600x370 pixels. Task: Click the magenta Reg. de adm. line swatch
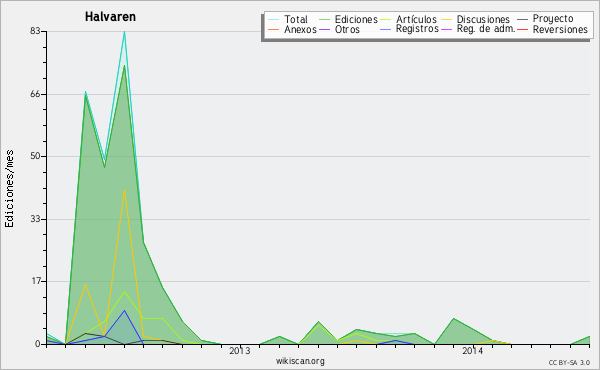pyautogui.click(x=446, y=29)
